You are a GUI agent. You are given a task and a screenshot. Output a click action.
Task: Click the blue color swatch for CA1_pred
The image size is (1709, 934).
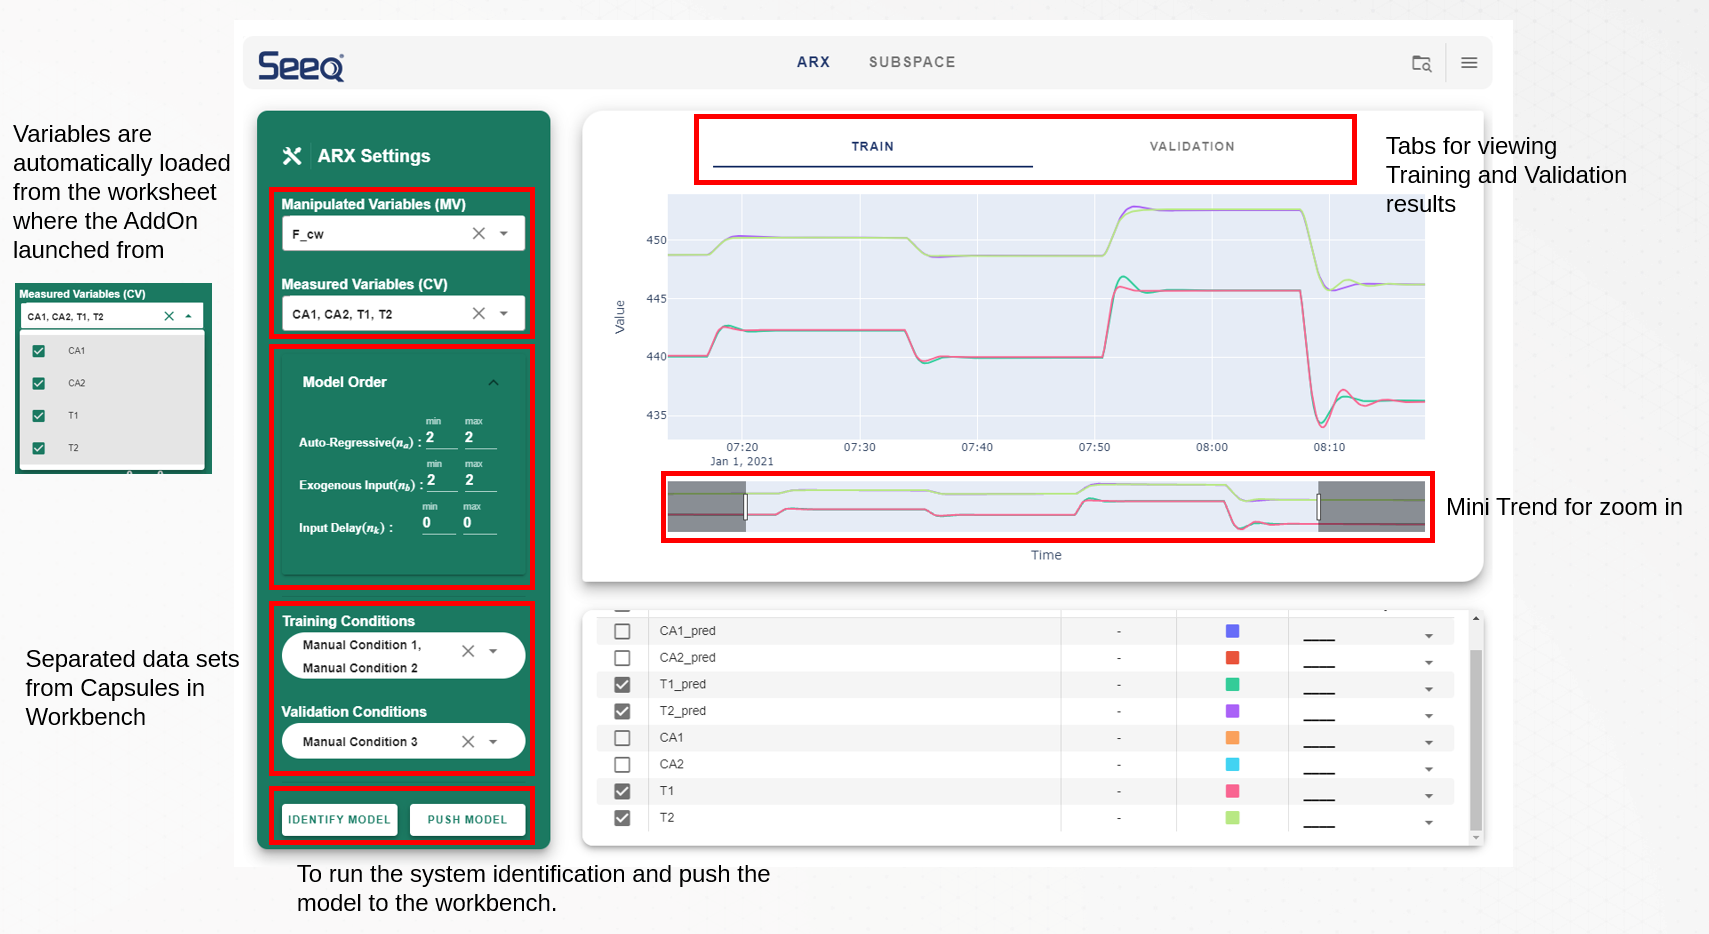pos(1232,631)
